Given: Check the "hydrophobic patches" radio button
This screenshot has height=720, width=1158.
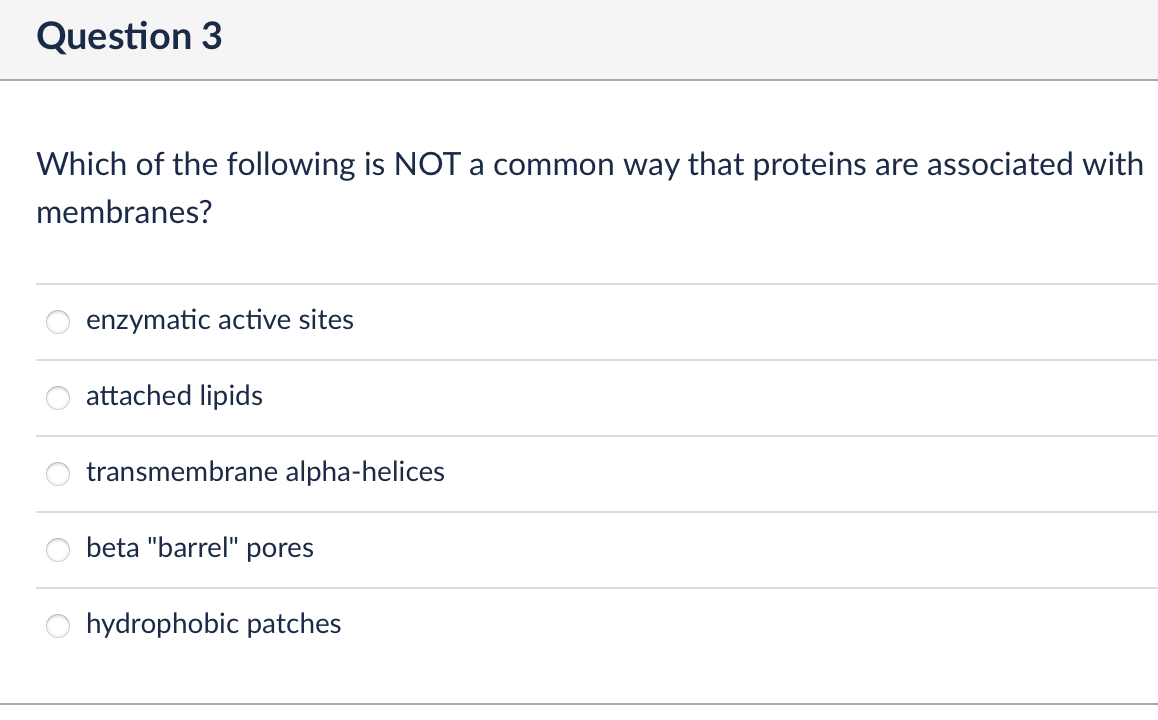Looking at the screenshot, I should pyautogui.click(x=58, y=626).
